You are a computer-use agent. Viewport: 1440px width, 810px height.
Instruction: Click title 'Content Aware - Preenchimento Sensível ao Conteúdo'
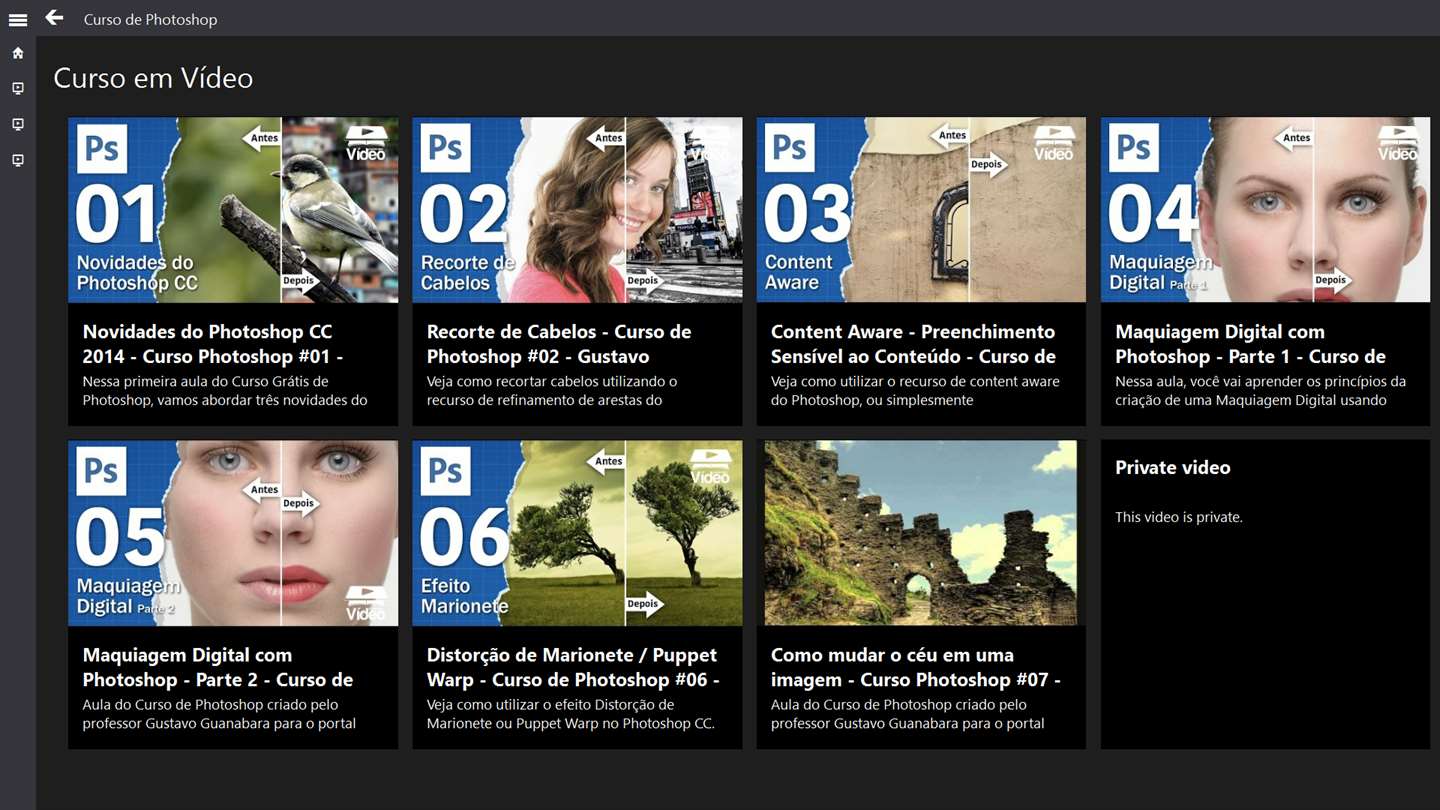914,344
